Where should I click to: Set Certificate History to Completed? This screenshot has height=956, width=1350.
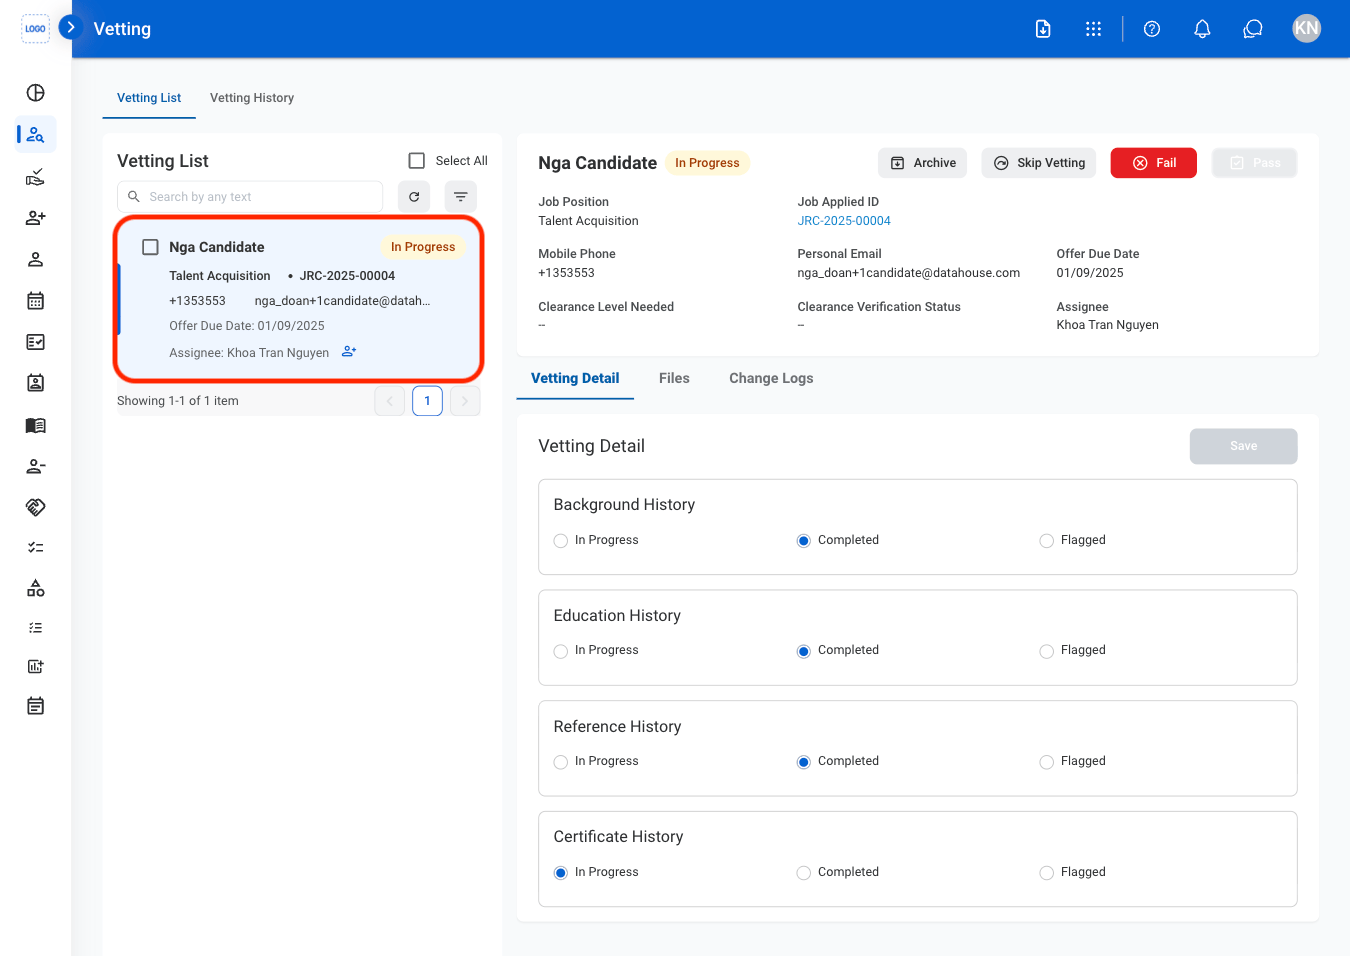pyautogui.click(x=803, y=873)
